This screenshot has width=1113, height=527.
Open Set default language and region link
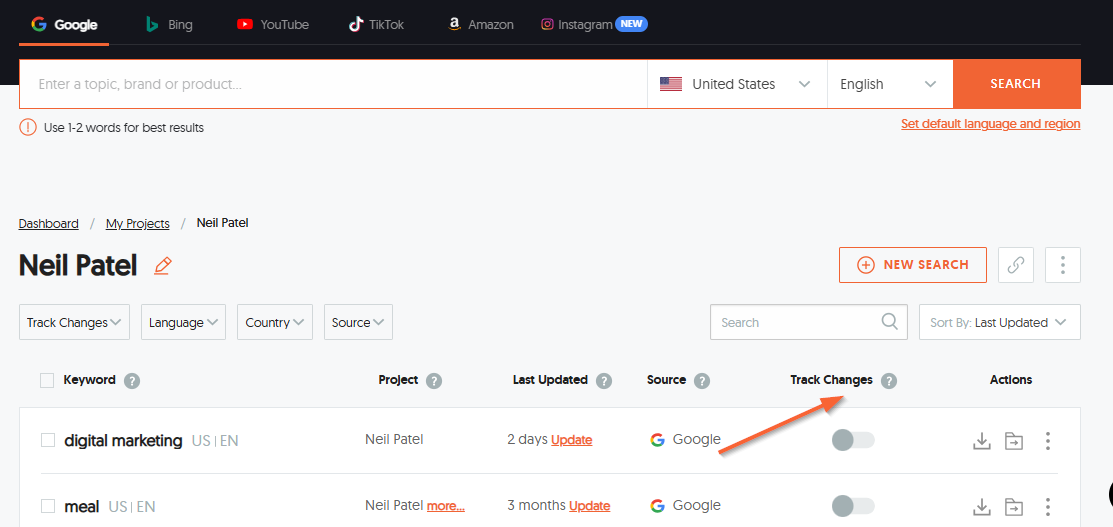[x=990, y=124]
